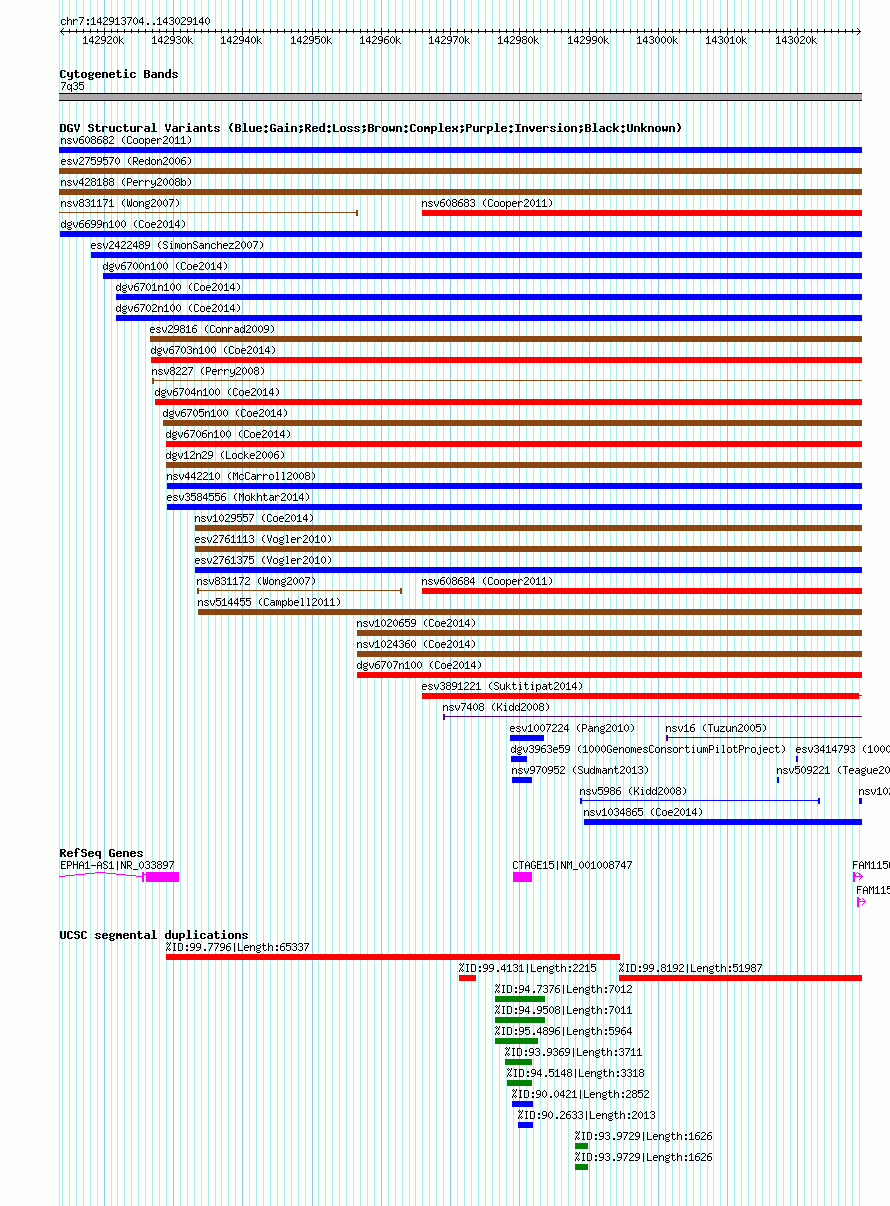This screenshot has height=1206, width=890.
Task: Select the Cytogenetic Bands track title
Action: 119,74
